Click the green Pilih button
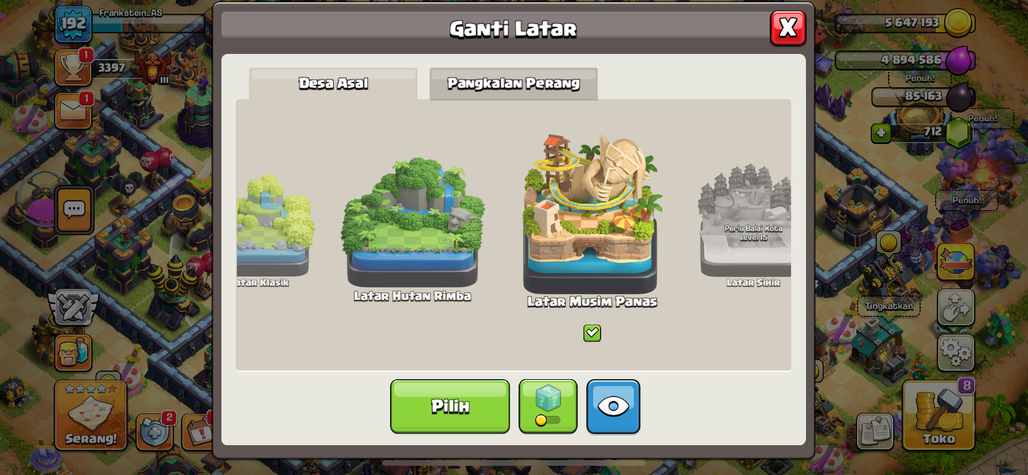 450,406
